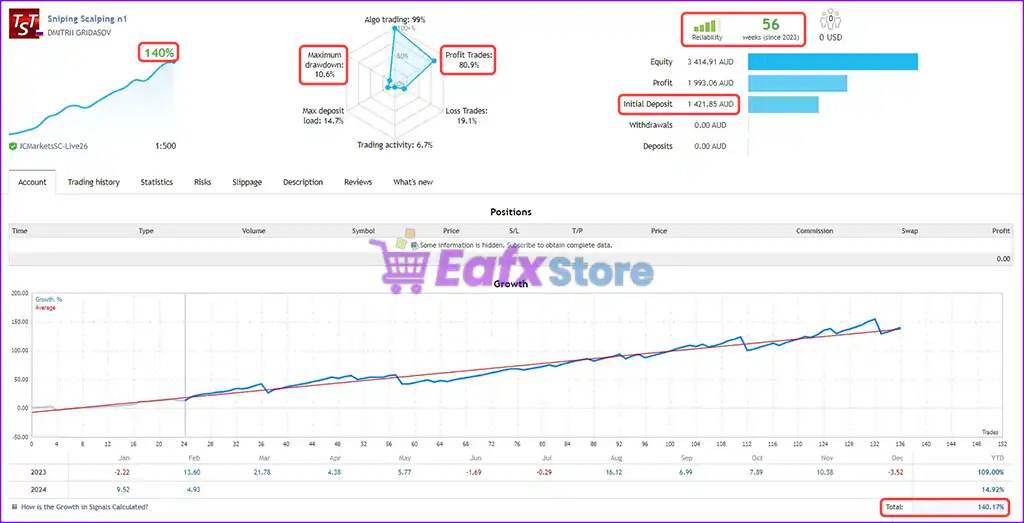
Task: Open 'How is the Growth in Signals Calculated?' link
Action: pyautogui.click(x=84, y=507)
